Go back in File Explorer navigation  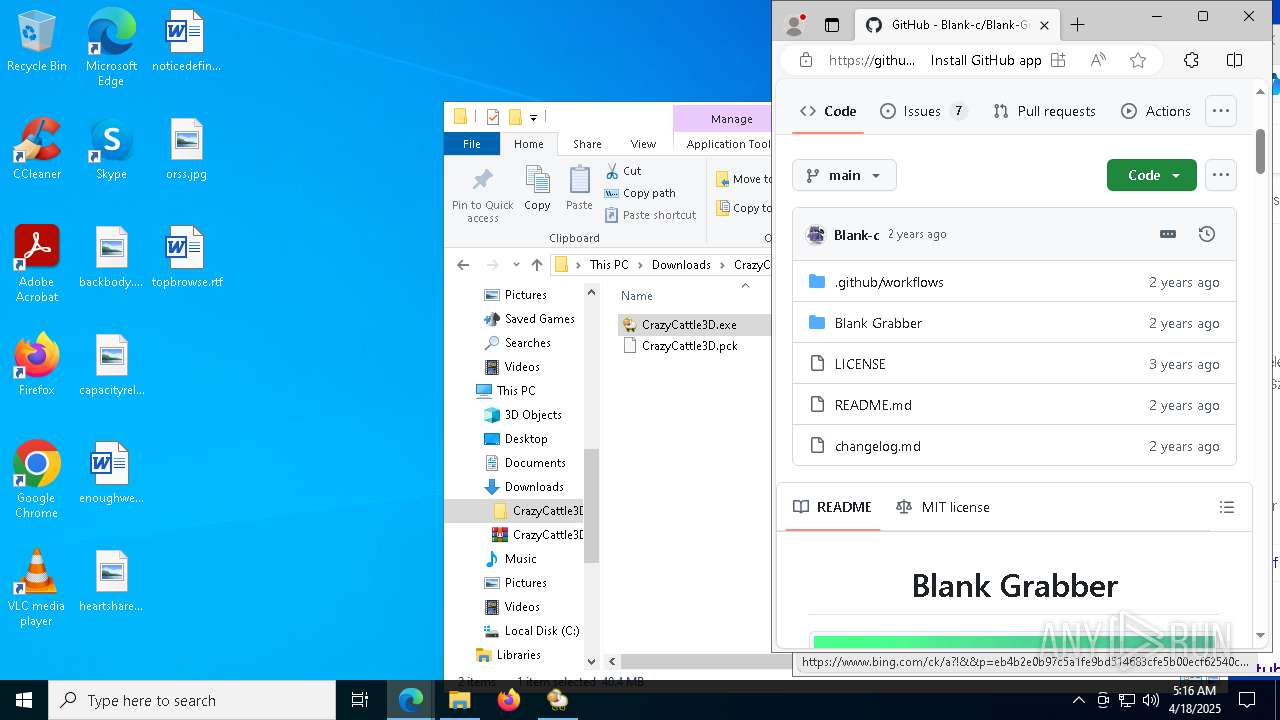tap(462, 265)
